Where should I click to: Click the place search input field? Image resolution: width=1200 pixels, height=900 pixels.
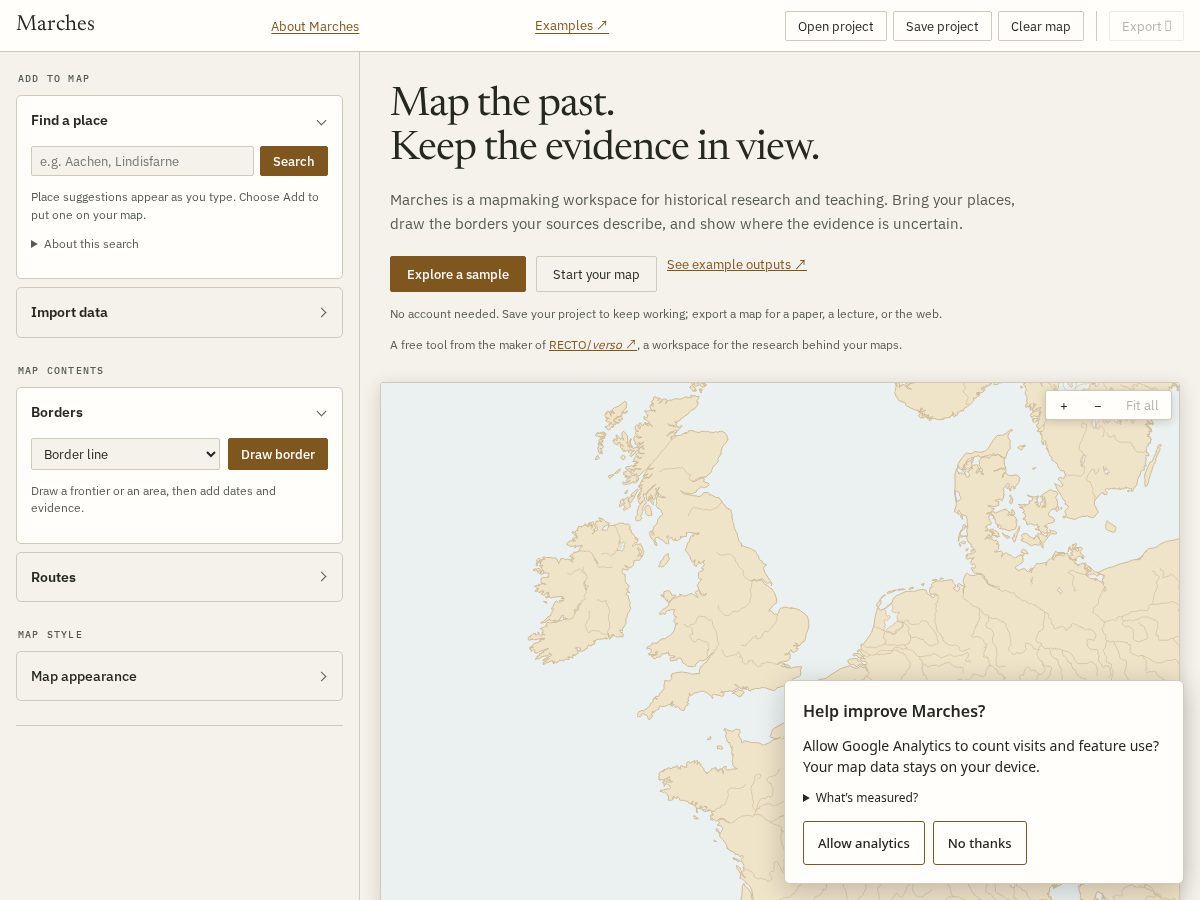[x=142, y=161]
